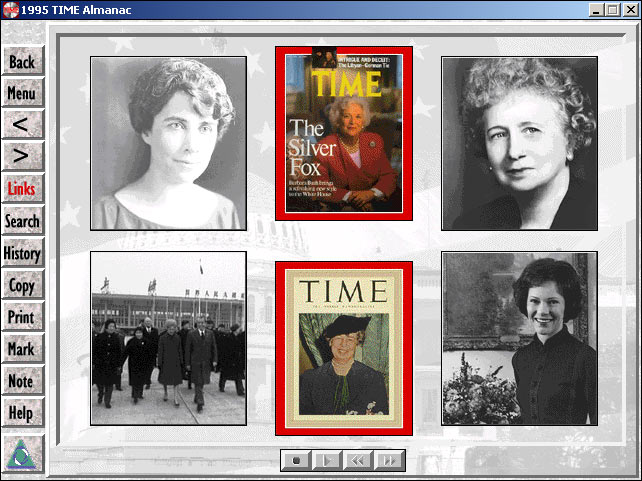Stop the slideshow playback
Screen dimensions: 642x481
pyautogui.click(x=296, y=460)
